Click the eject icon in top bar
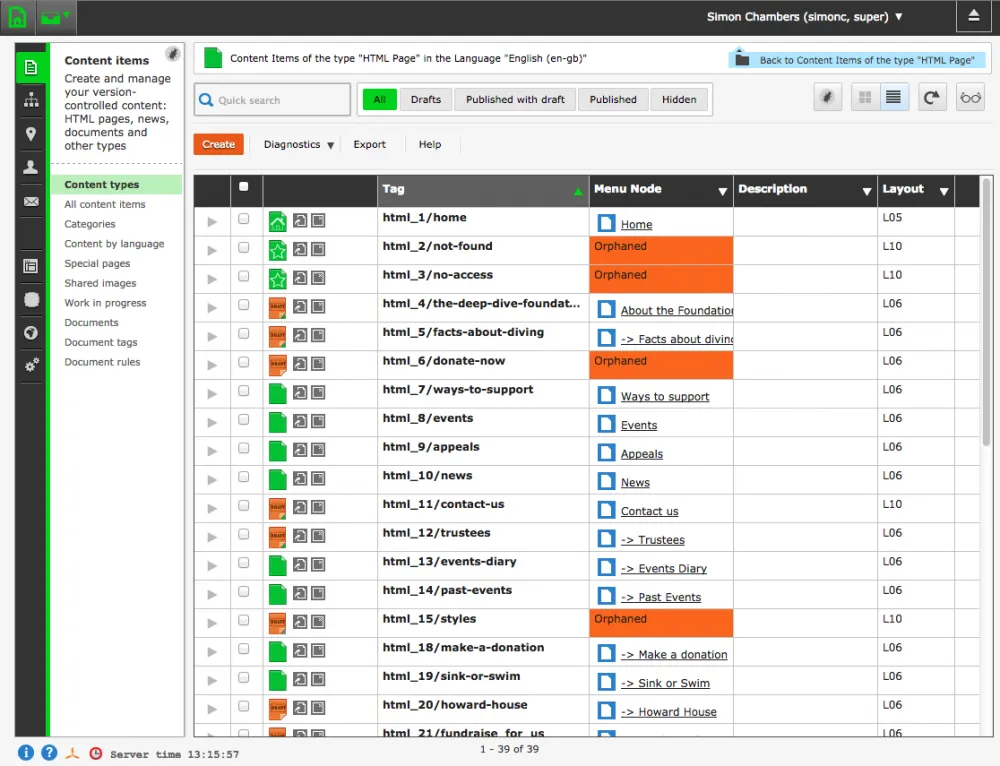Image resolution: width=1000 pixels, height=766 pixels. [x=974, y=17]
